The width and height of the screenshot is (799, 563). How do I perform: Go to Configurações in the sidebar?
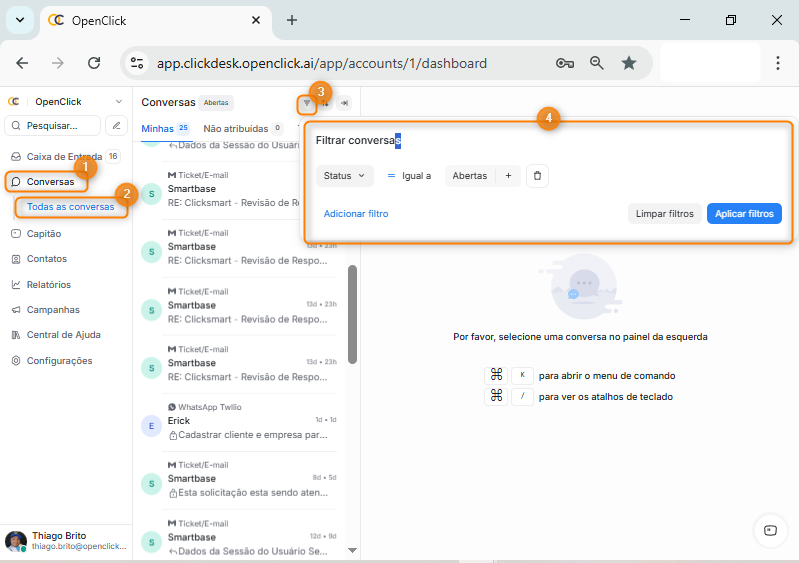tap(58, 361)
